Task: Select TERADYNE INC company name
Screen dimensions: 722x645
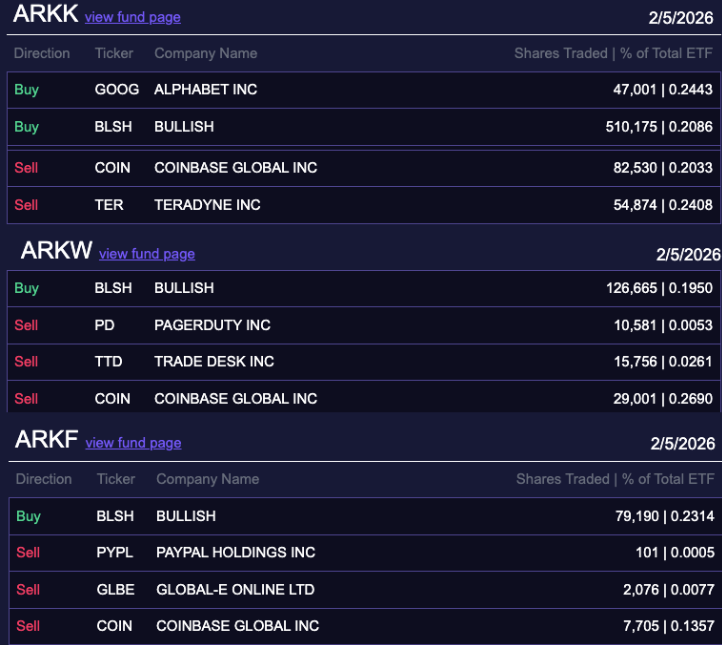Action: click(x=207, y=205)
